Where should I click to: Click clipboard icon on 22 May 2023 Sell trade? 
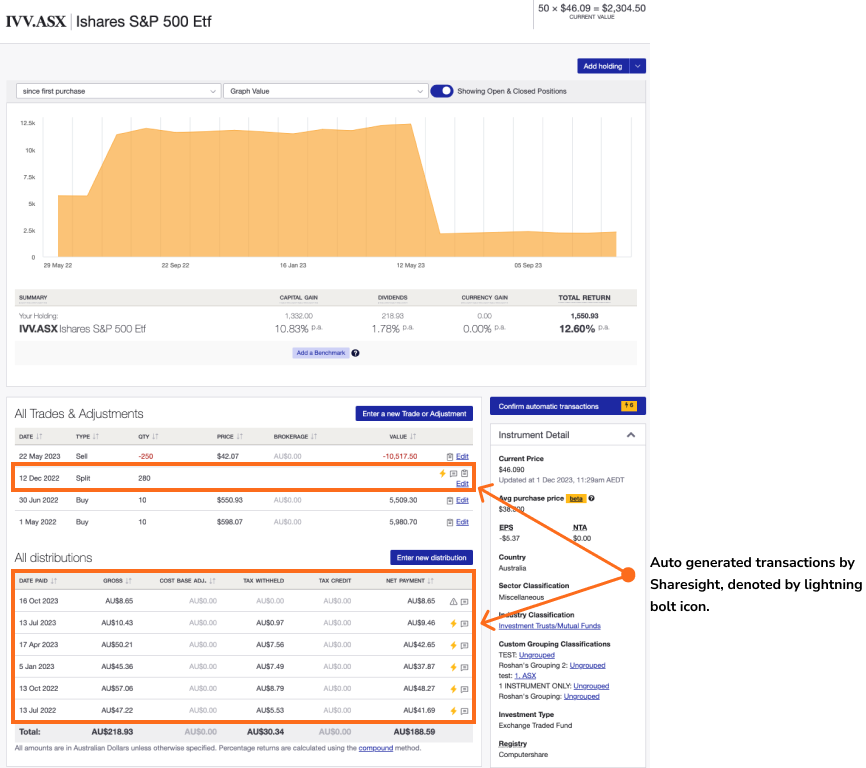coord(450,457)
